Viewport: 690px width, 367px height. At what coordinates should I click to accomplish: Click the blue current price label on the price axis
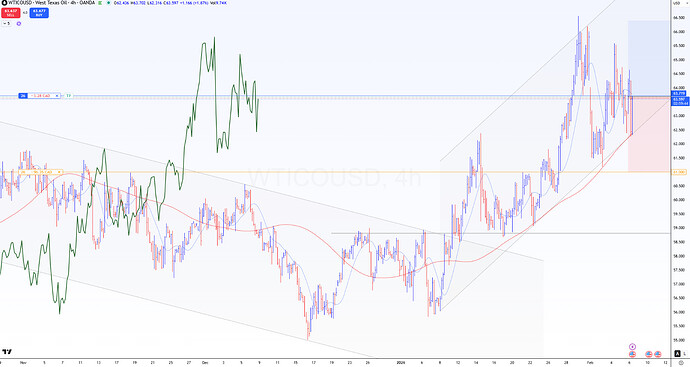point(680,102)
